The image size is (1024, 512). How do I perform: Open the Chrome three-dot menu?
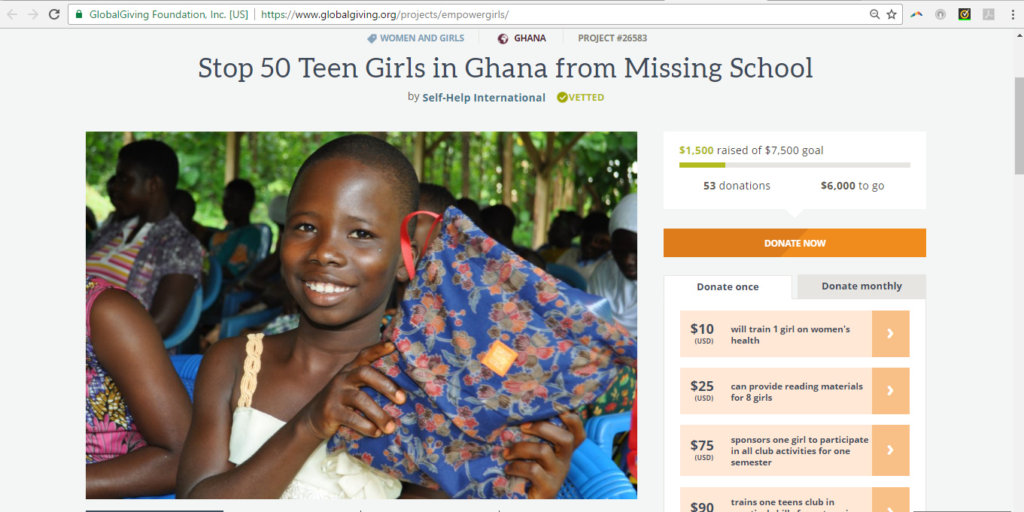coord(1013,14)
